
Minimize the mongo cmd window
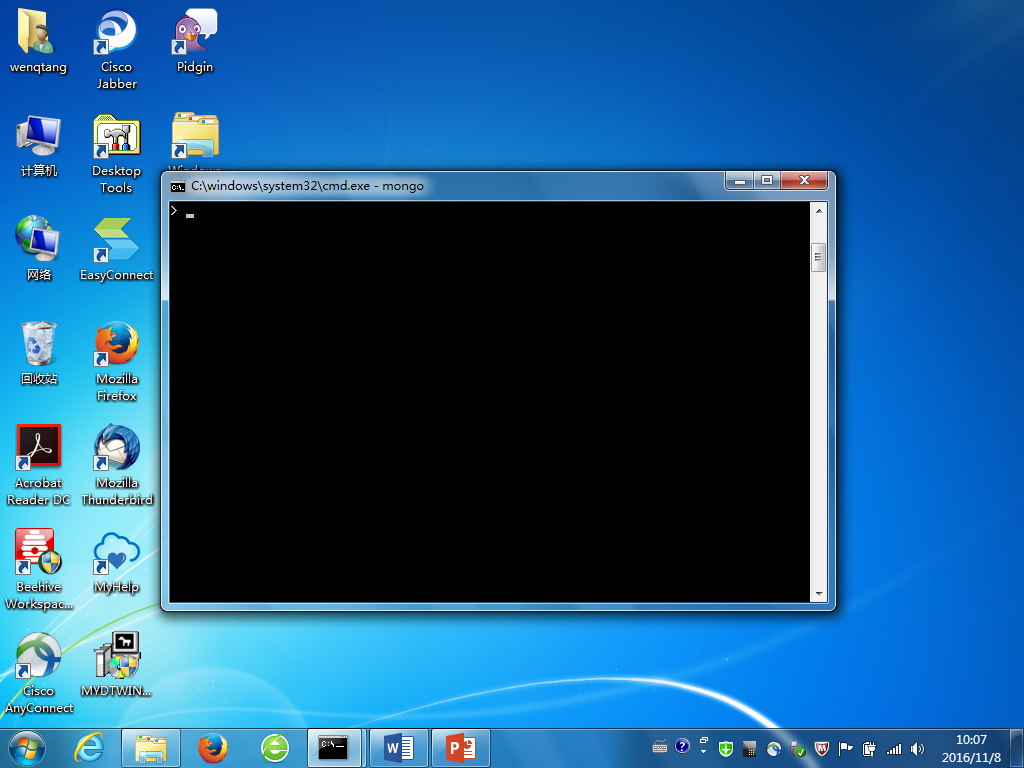coord(740,180)
